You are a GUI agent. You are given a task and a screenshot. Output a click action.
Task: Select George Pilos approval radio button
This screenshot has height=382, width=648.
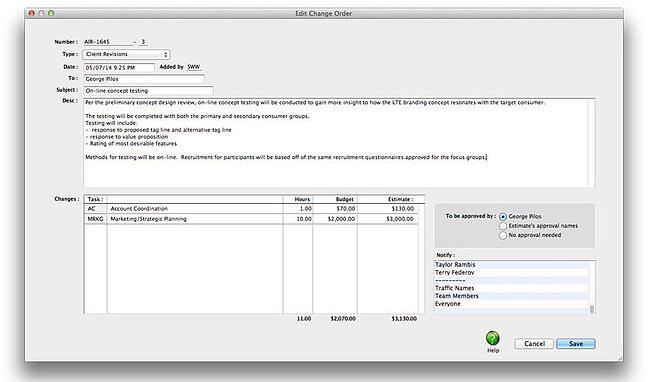pos(503,217)
